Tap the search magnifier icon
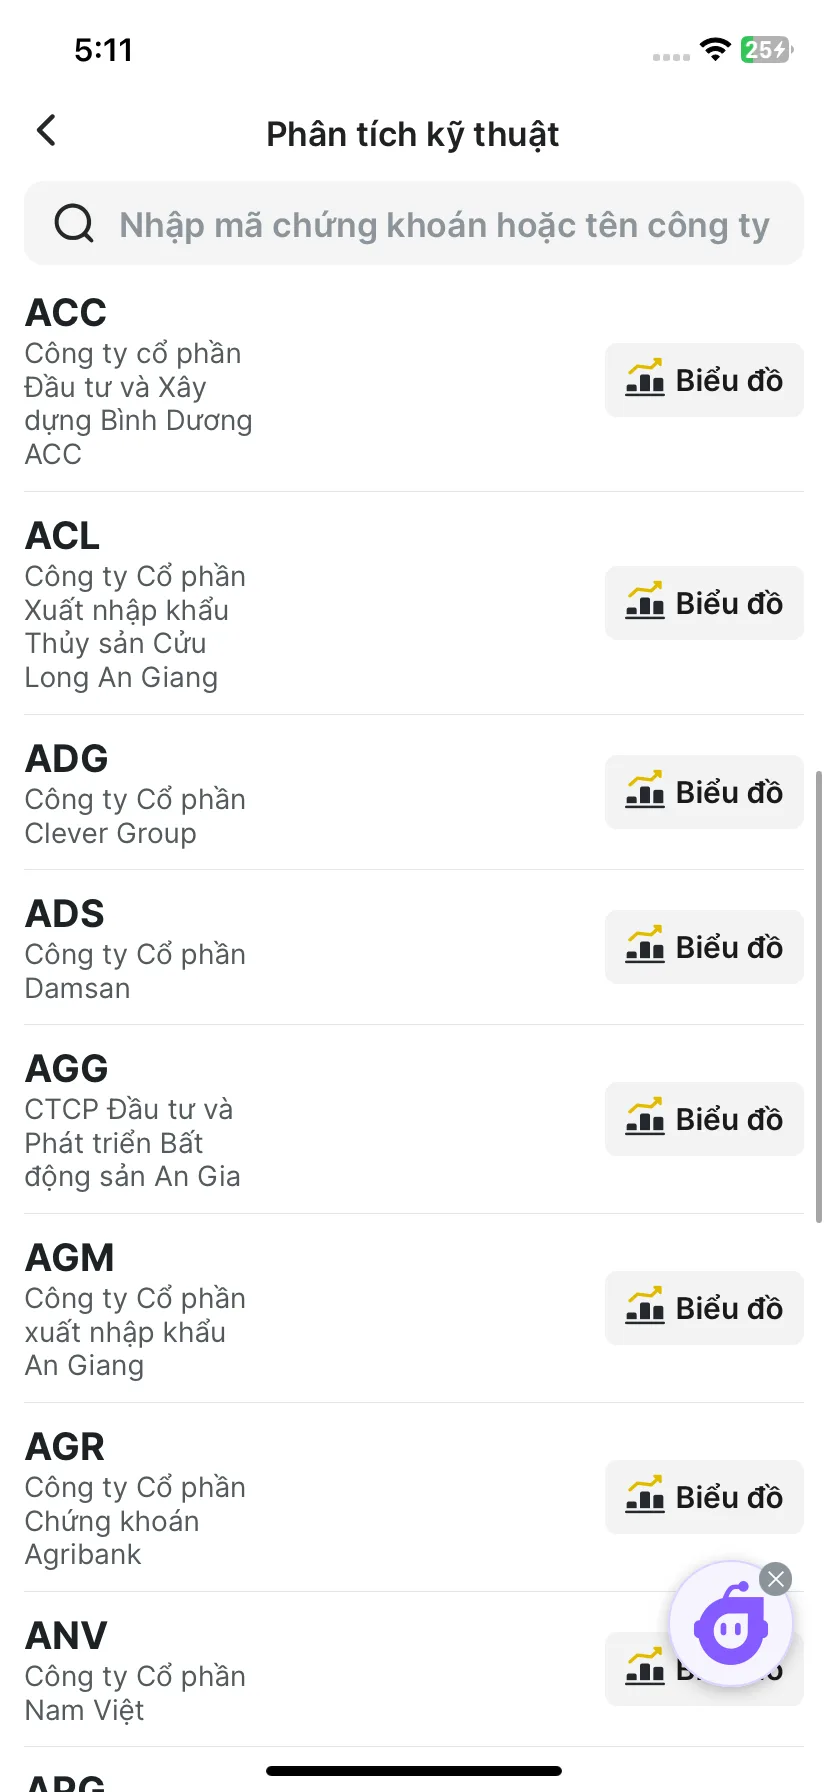 coord(74,223)
